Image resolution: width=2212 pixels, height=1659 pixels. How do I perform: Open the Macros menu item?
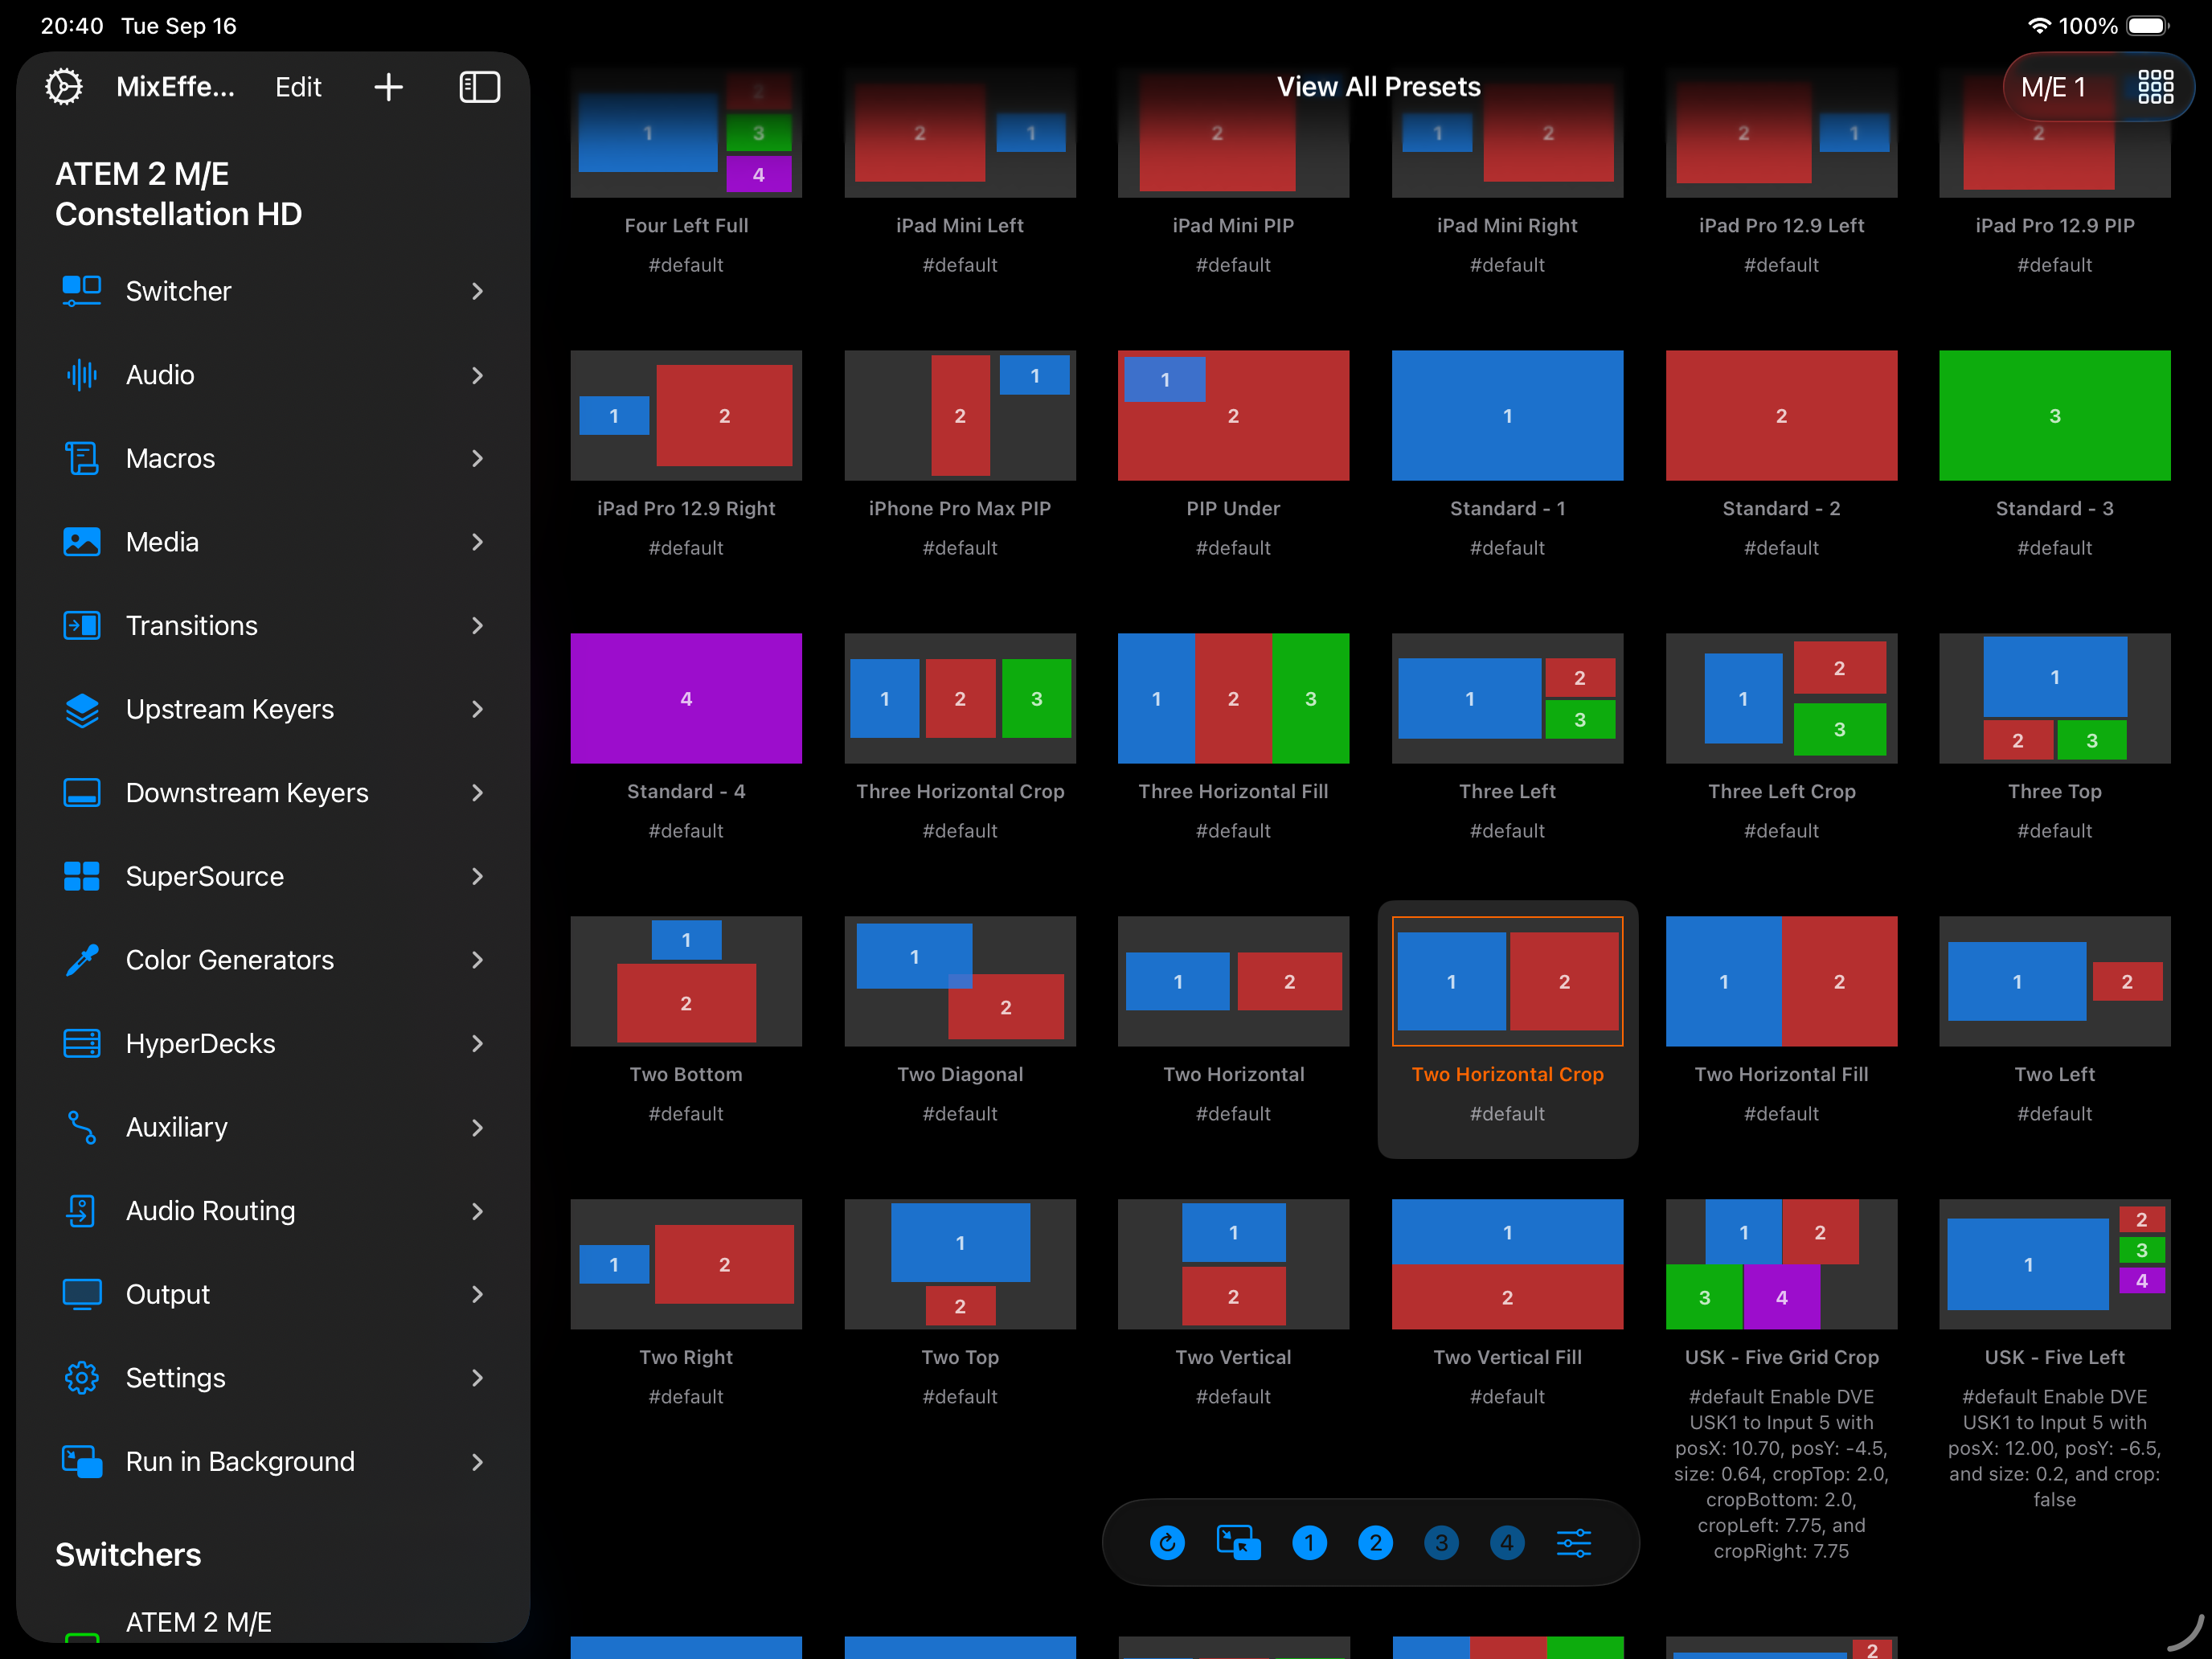[x=171, y=458]
